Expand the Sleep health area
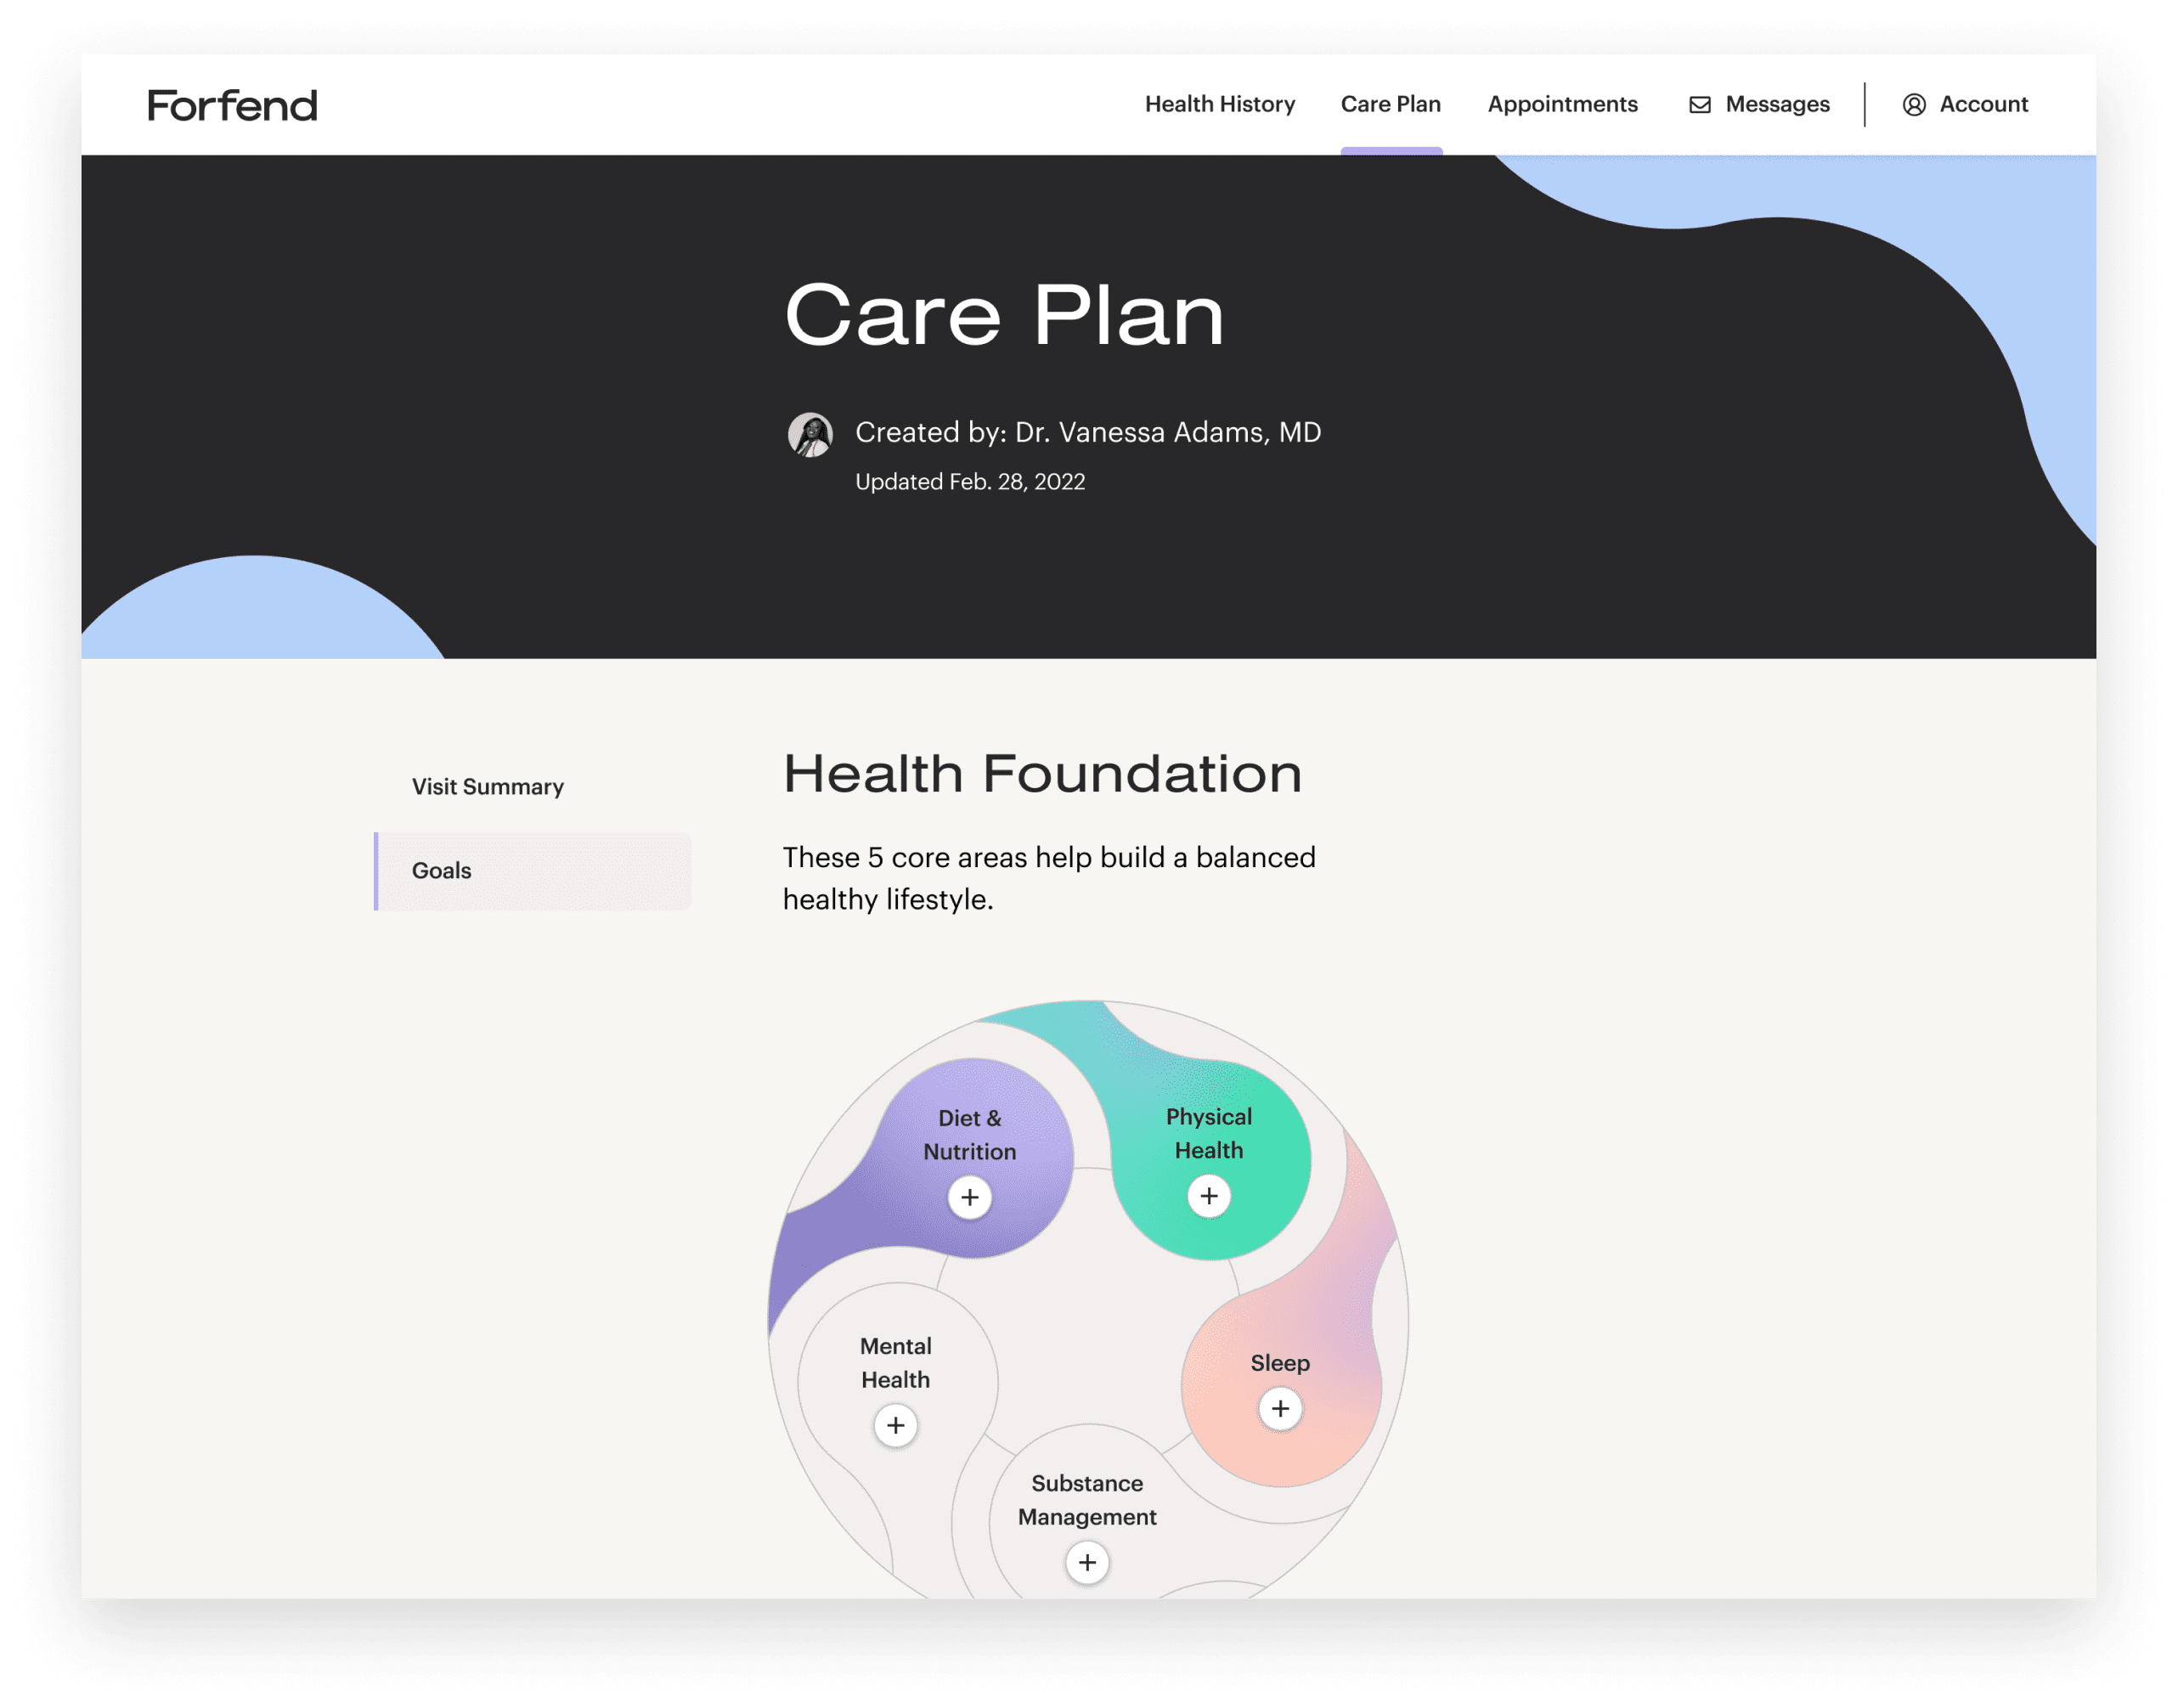This screenshot has width=2178, height=1708. [x=1282, y=1409]
